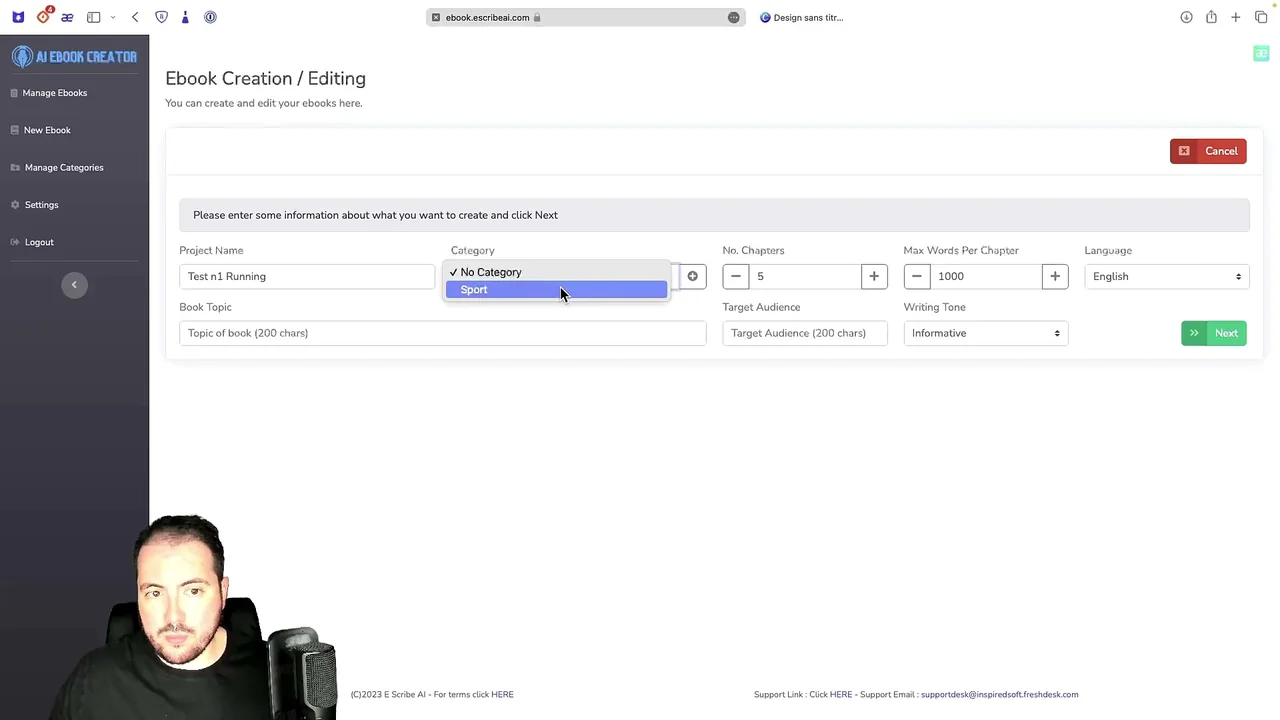This screenshot has height=720, width=1280.
Task: Click the Logout sidebar icon
Action: coord(14,242)
